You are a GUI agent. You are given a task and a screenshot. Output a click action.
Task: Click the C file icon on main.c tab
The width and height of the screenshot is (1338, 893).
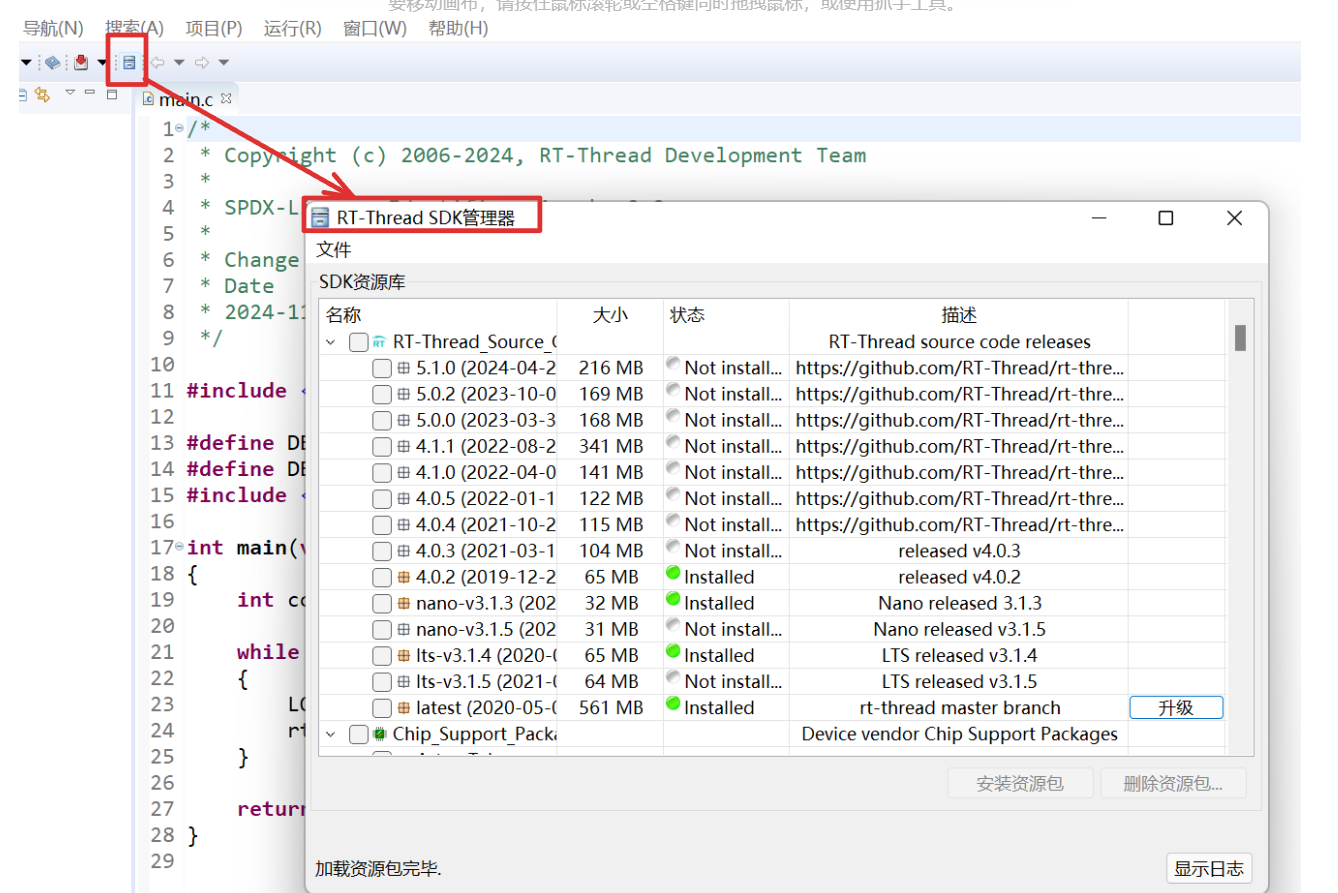[x=149, y=99]
